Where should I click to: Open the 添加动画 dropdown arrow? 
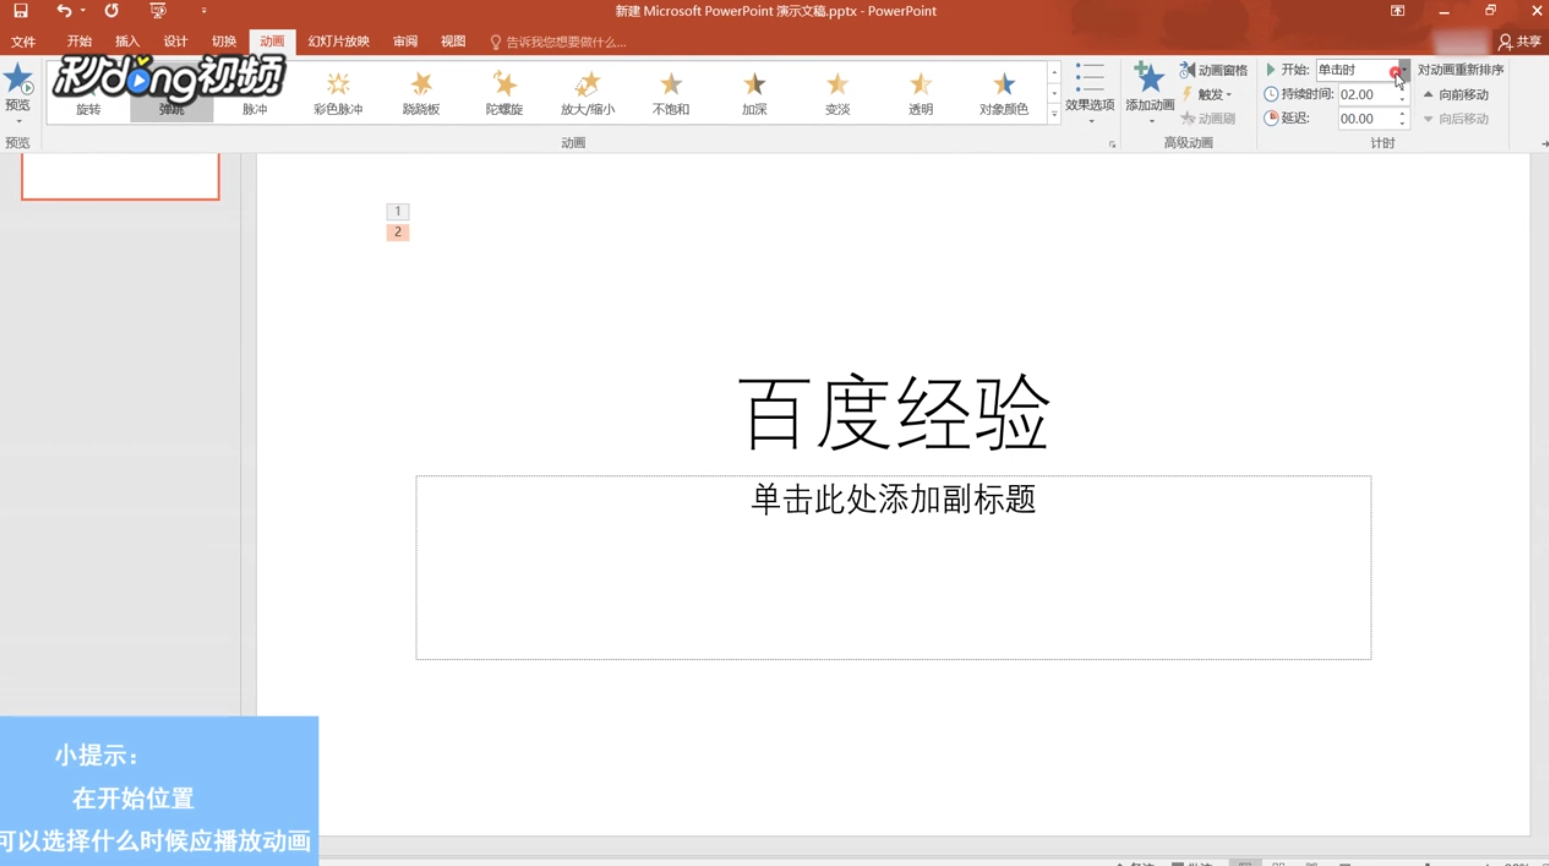[x=1150, y=121]
